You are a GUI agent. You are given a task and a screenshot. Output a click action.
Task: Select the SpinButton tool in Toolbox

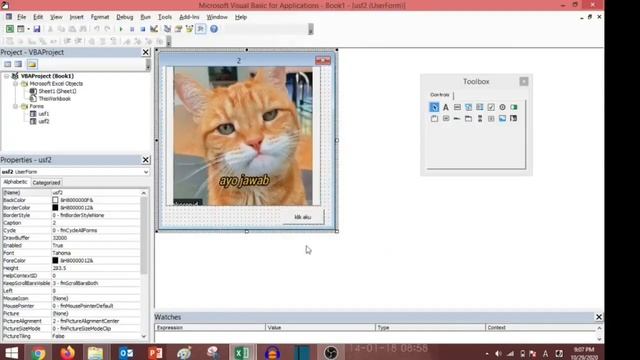[491, 118]
